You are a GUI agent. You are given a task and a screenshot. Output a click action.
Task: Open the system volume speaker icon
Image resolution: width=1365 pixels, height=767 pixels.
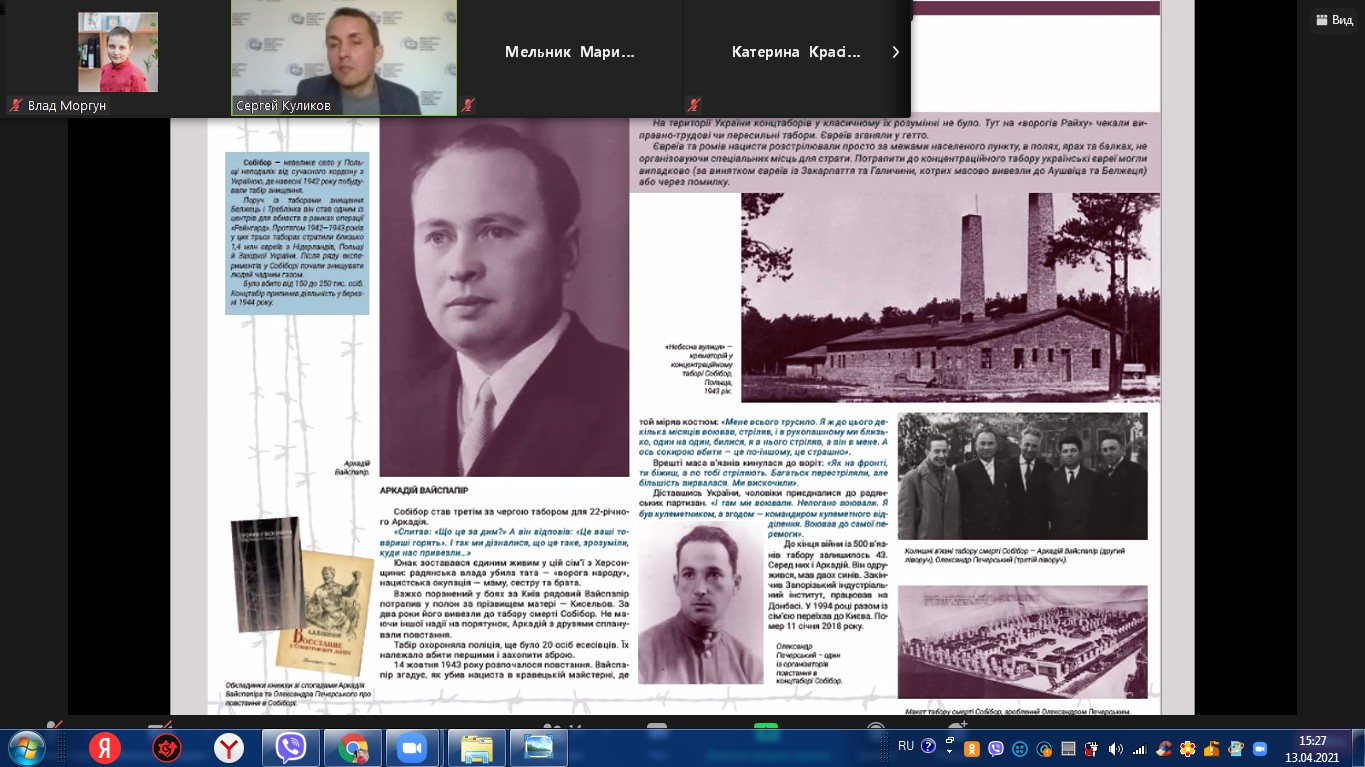(x=1115, y=748)
